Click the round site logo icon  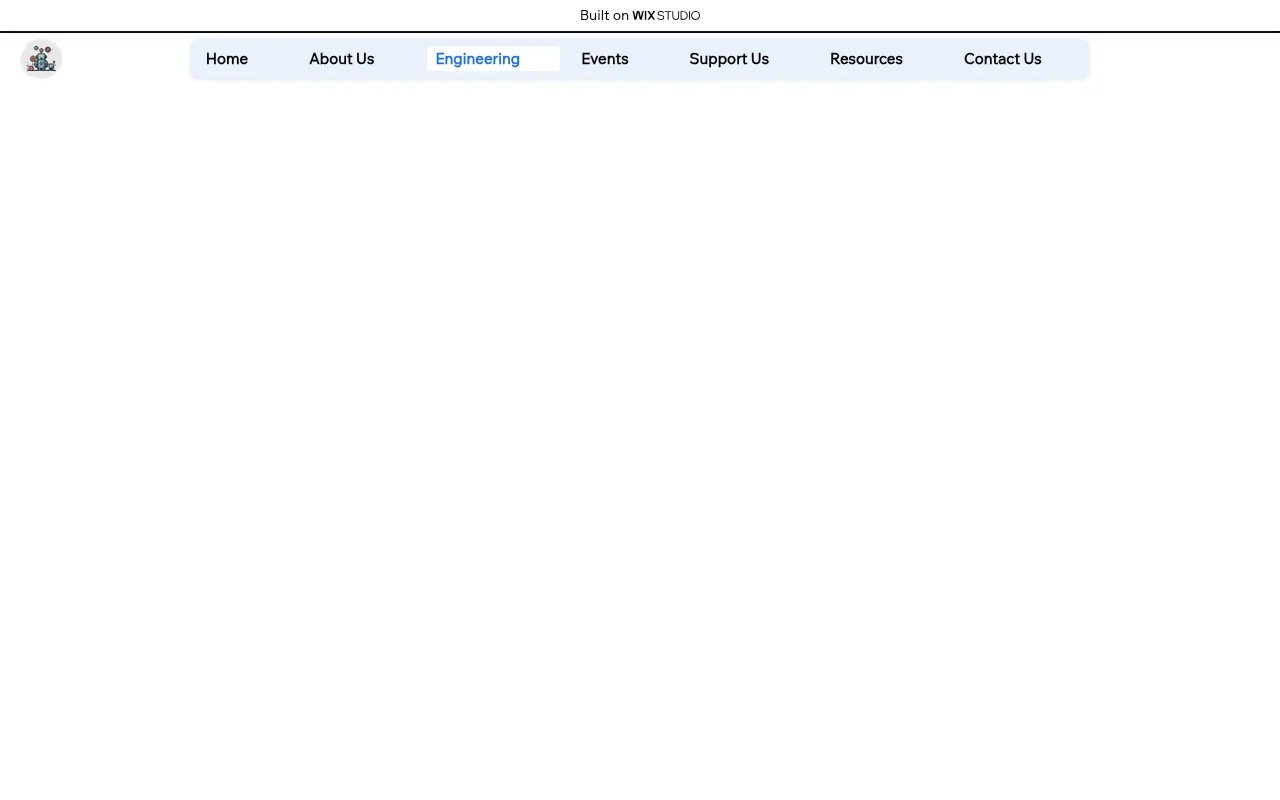tap(41, 59)
